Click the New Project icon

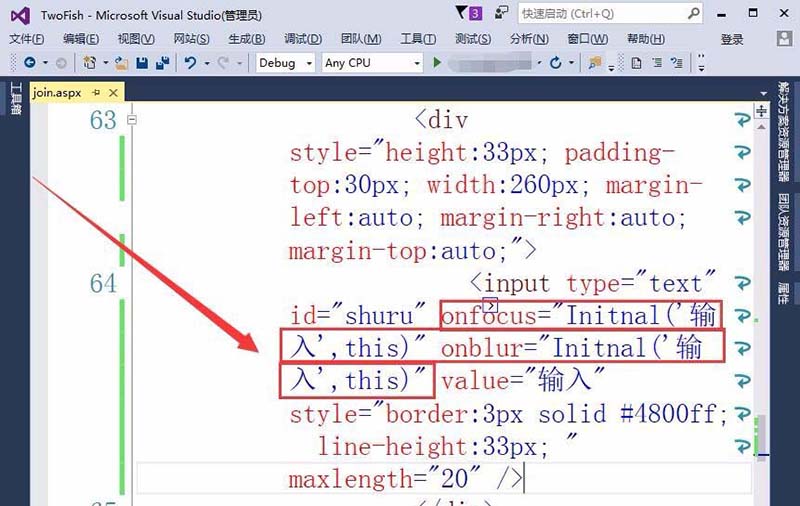tap(90, 63)
